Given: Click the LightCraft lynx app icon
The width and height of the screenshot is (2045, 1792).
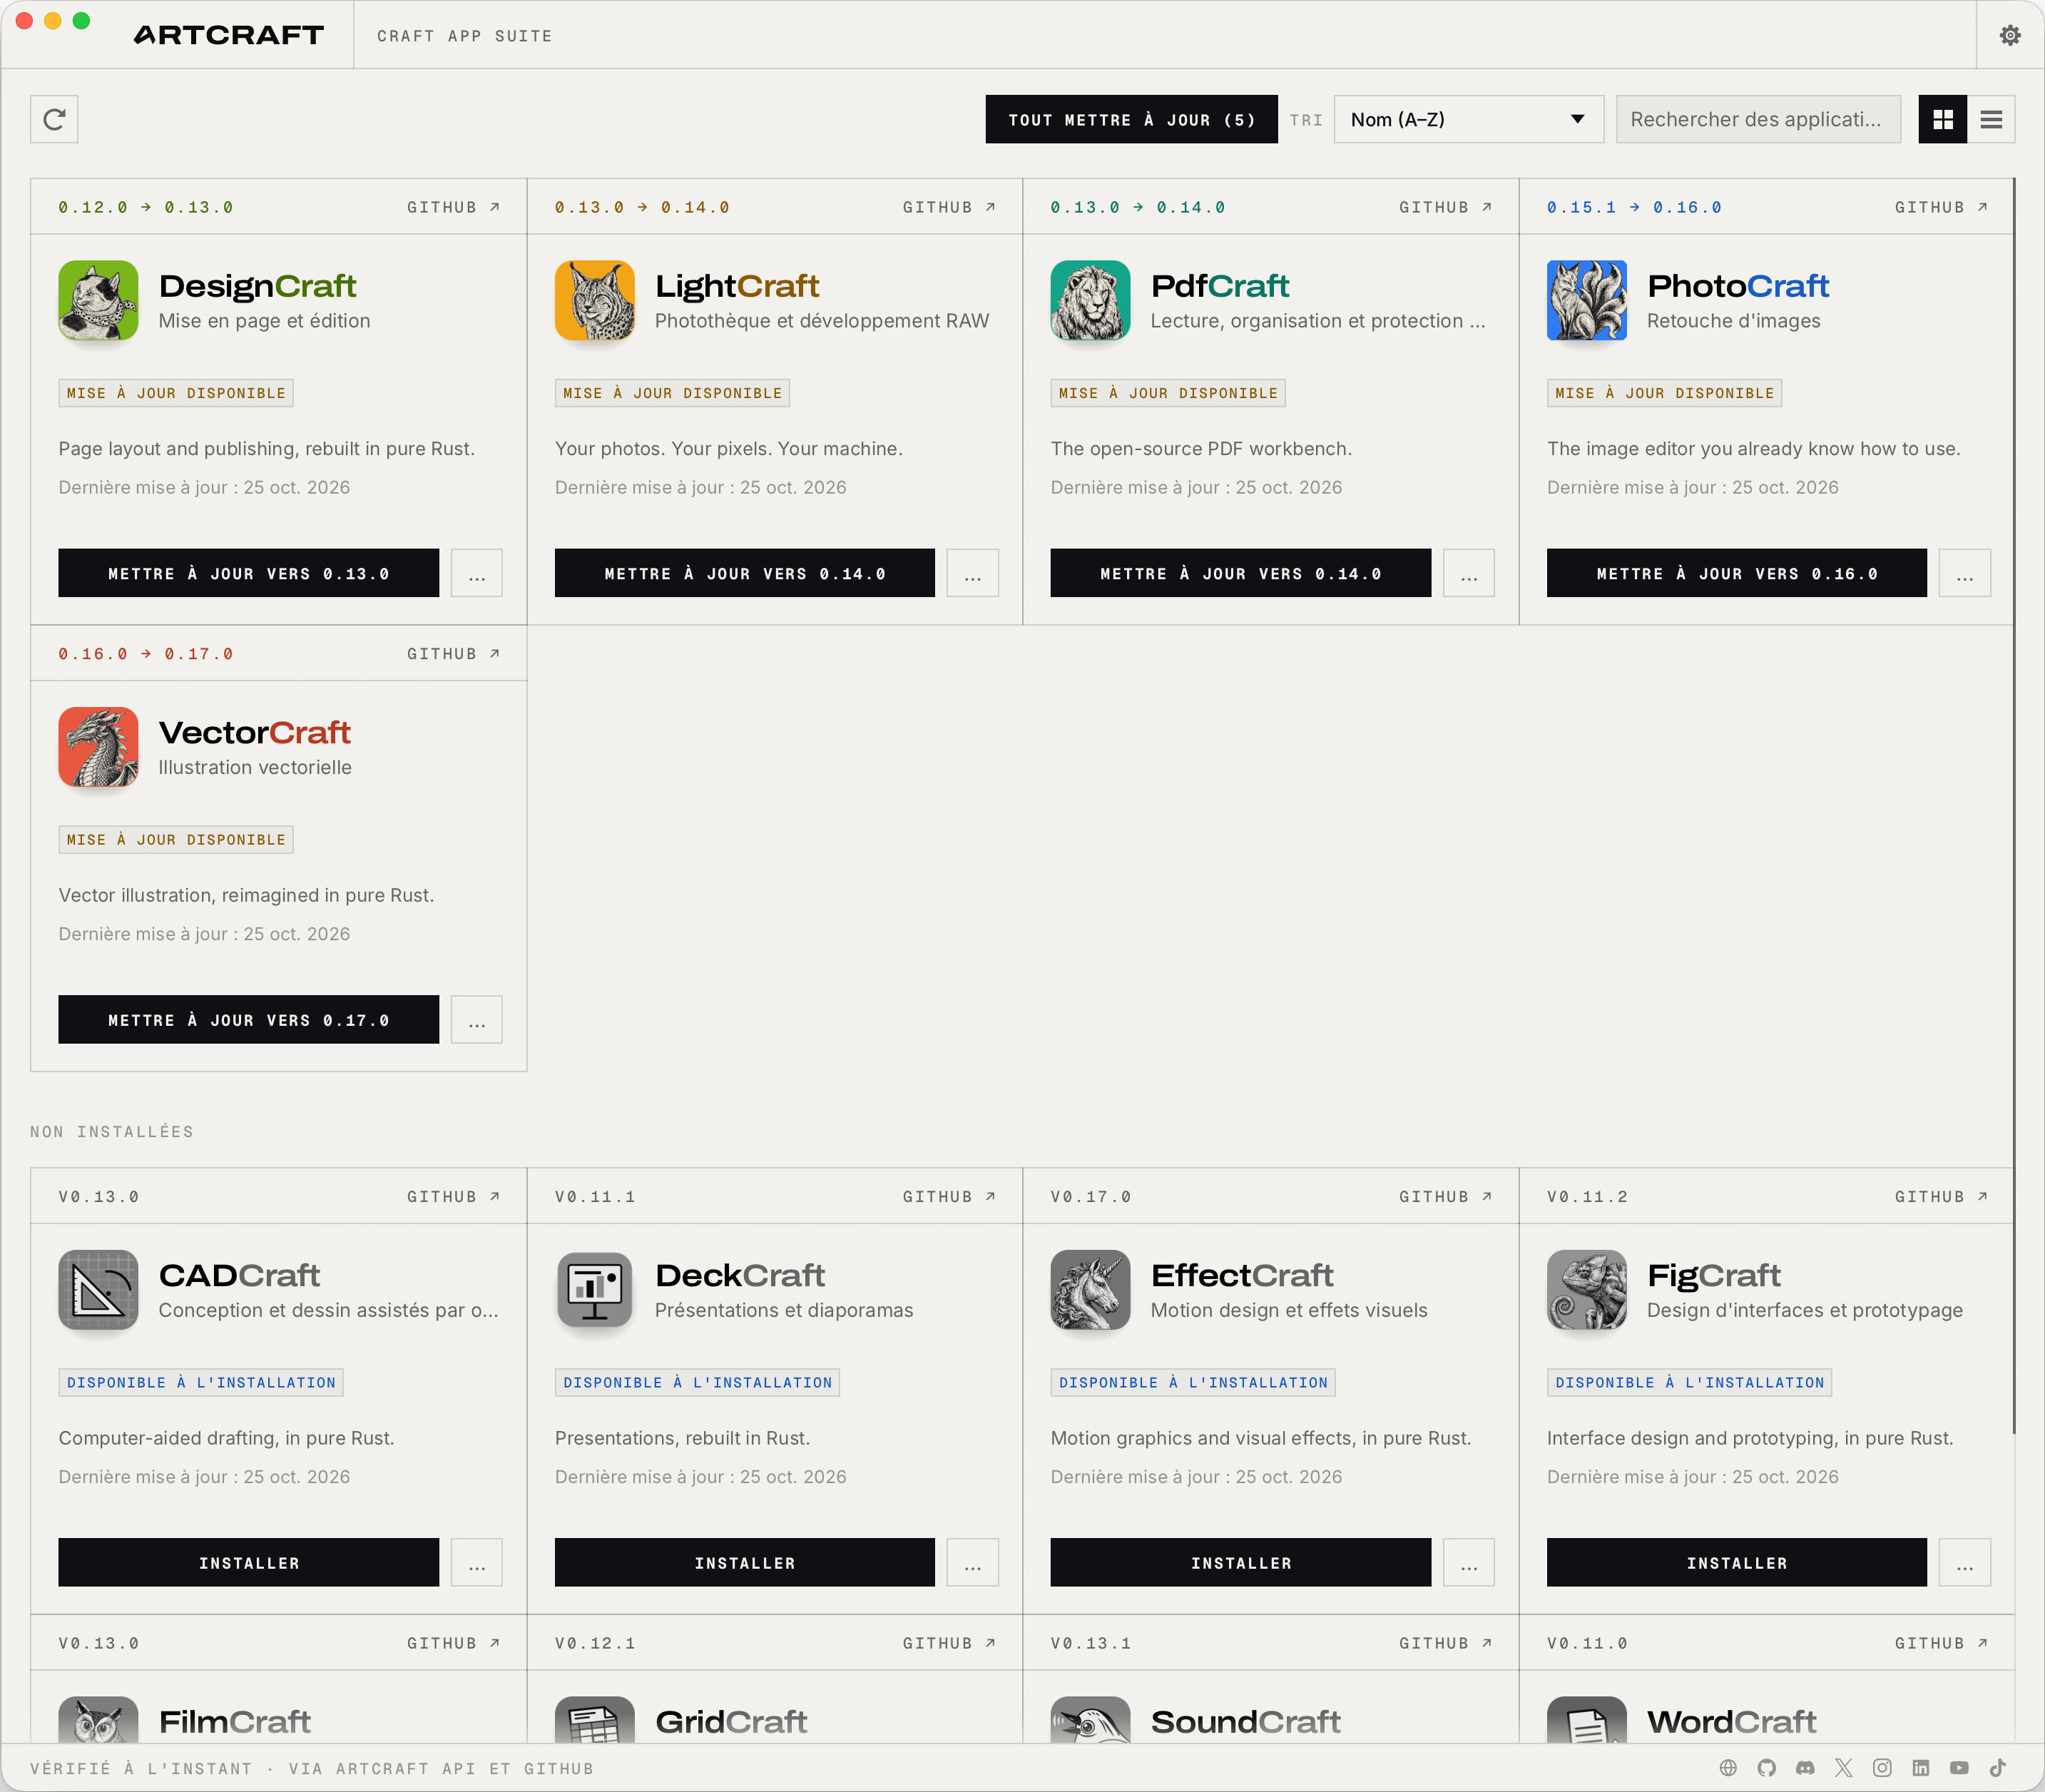Looking at the screenshot, I should [595, 300].
